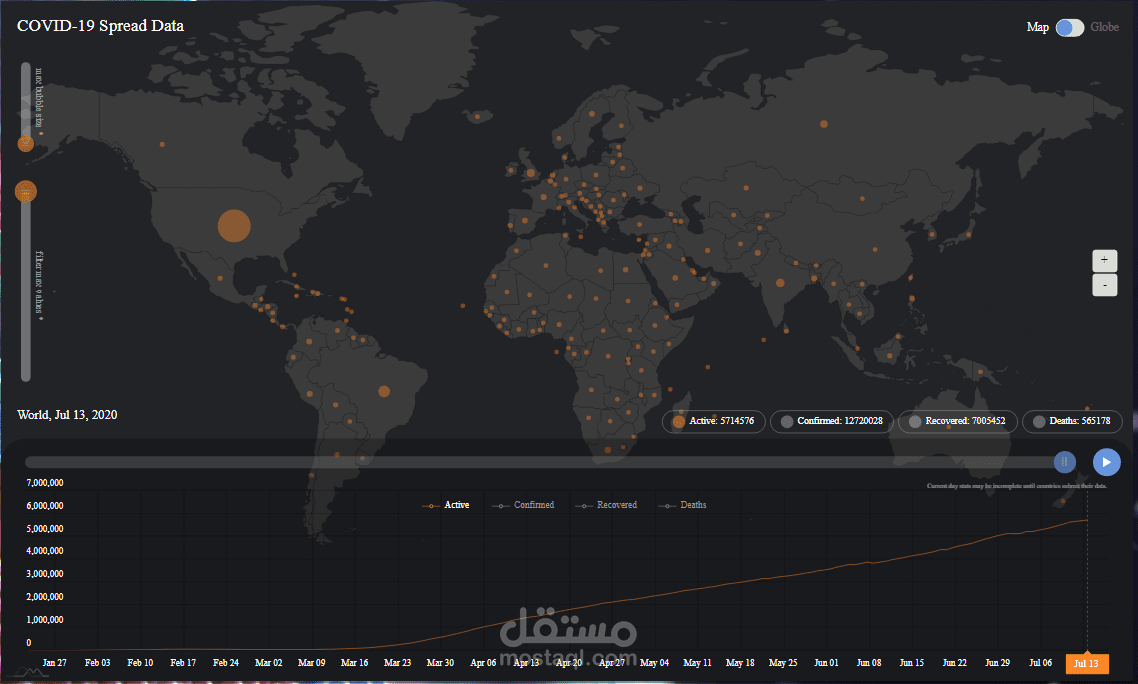
Task: Click the Mexico bubble on the map
Action: coord(220,278)
